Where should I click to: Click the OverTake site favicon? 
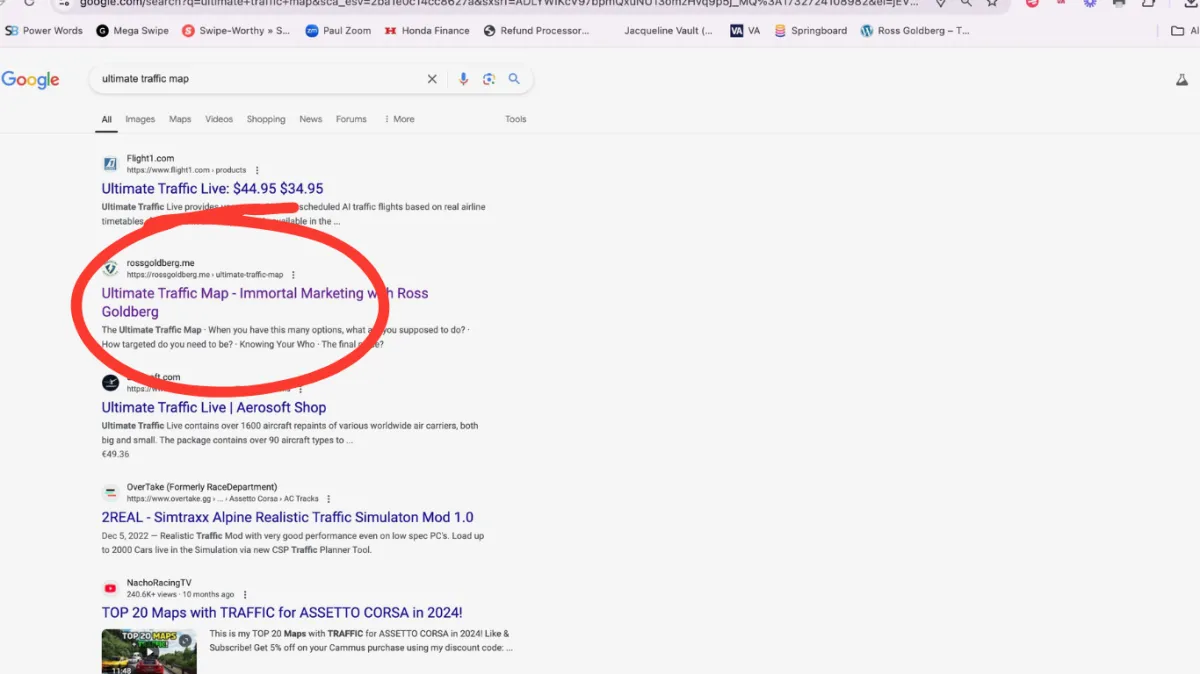pos(110,493)
